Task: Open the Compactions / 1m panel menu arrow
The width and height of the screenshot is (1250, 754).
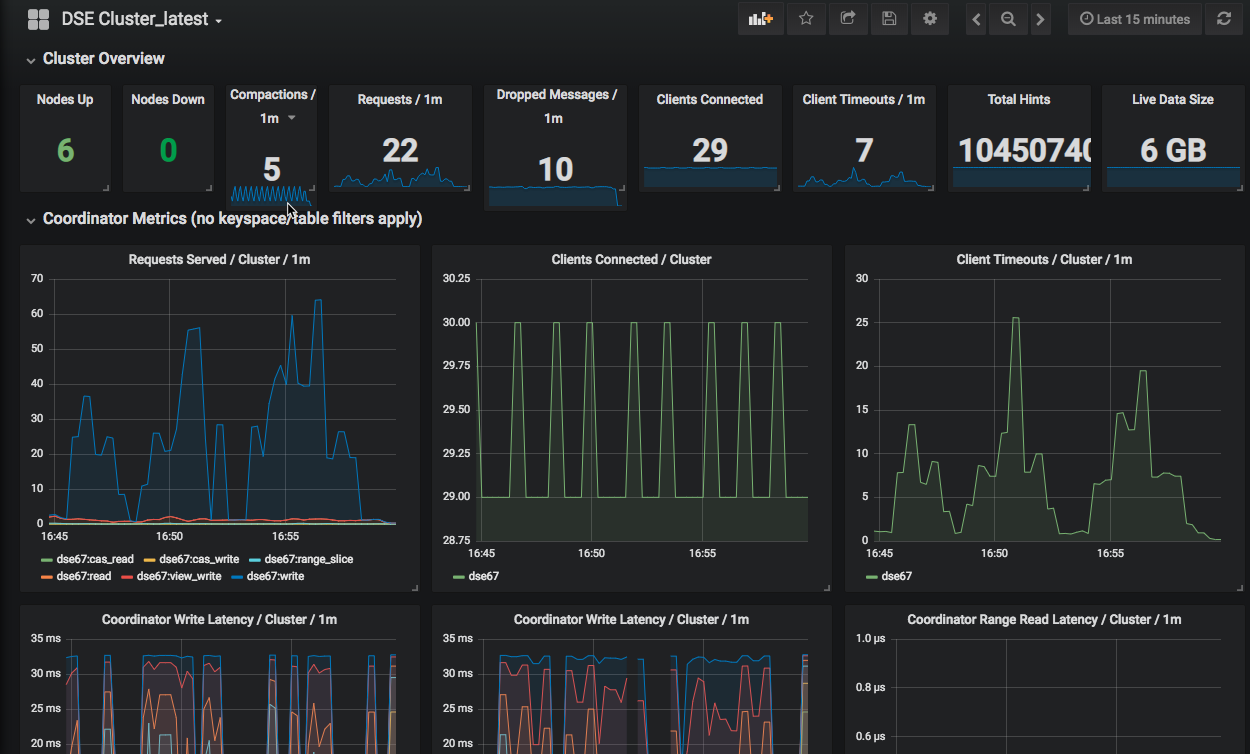Action: (x=292, y=118)
